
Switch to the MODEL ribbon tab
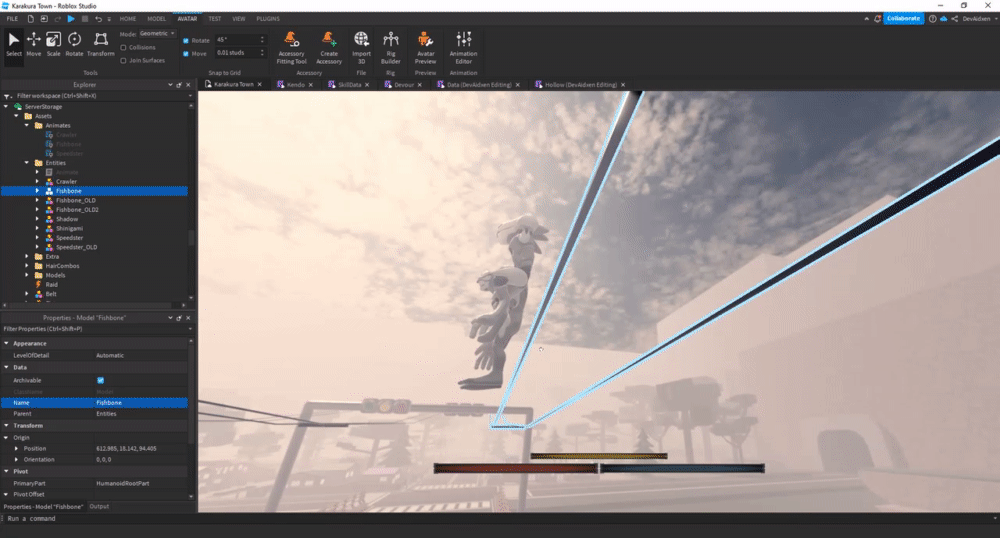[x=156, y=19]
